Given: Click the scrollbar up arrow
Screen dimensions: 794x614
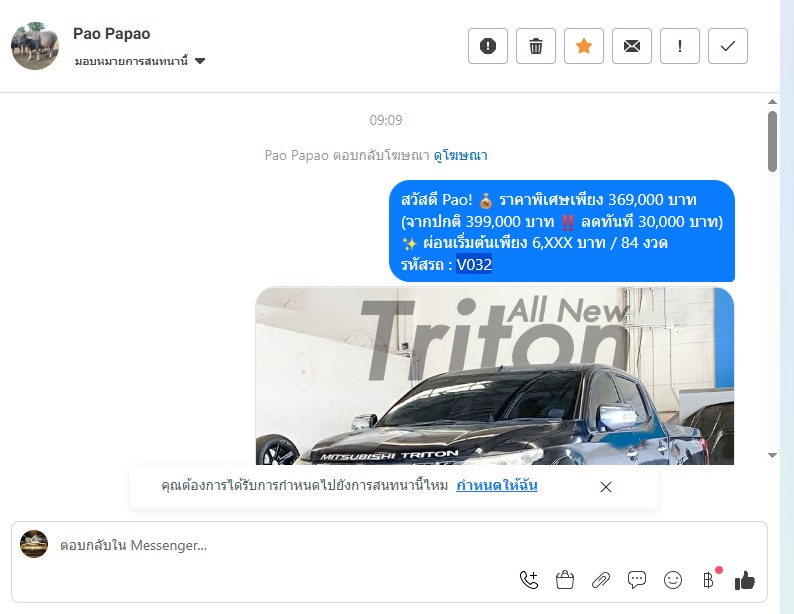Looking at the screenshot, I should (x=772, y=102).
